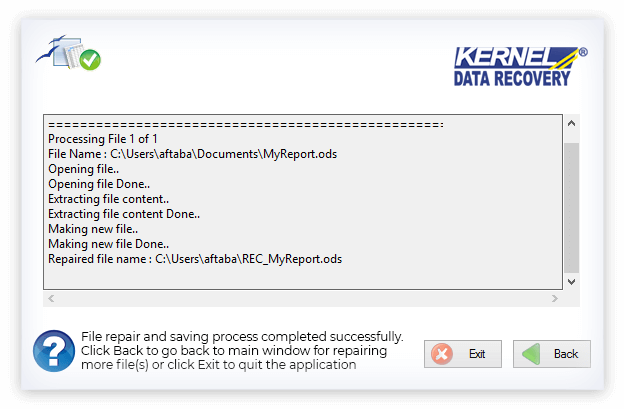Click the Kernel Data Recovery logo
624x409 pixels.
(x=520, y=66)
